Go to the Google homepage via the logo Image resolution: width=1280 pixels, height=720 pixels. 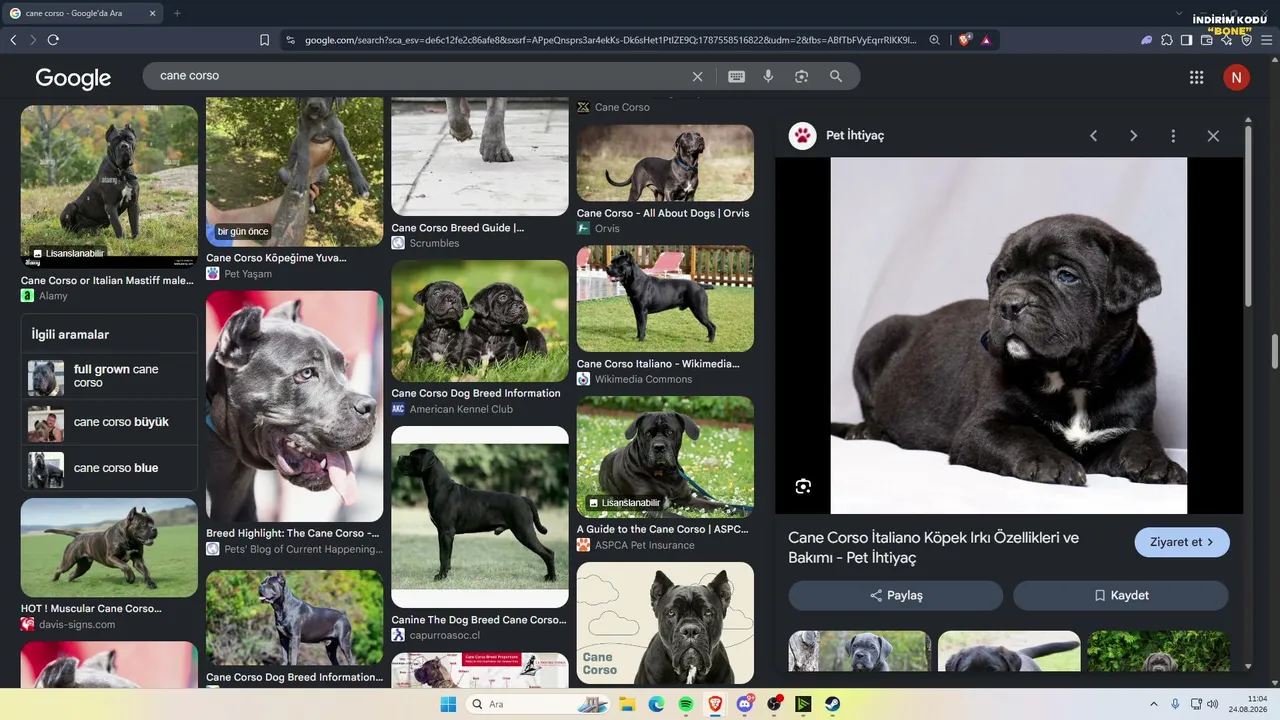click(73, 78)
